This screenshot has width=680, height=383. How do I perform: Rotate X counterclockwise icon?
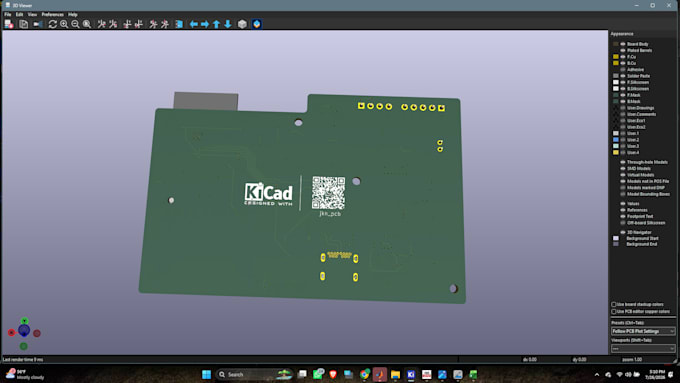pos(113,24)
